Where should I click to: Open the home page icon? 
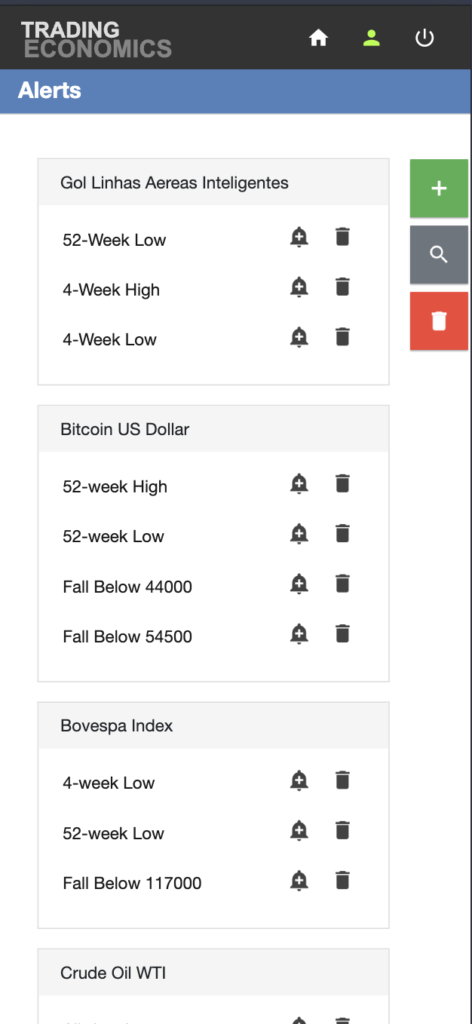point(318,39)
